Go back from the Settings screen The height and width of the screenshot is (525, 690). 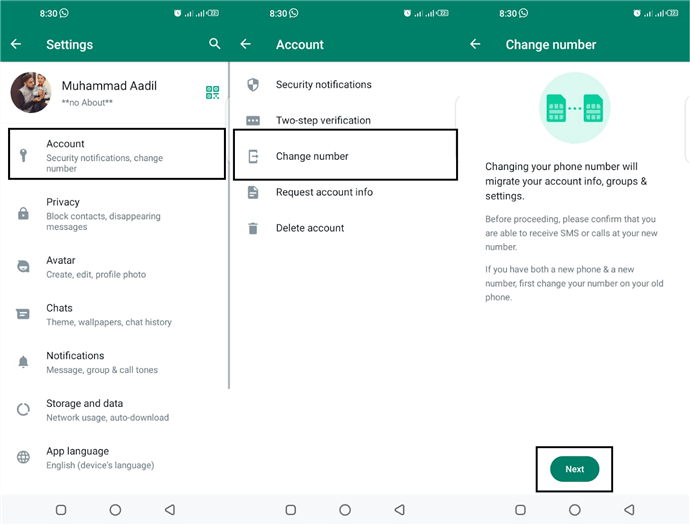pos(16,44)
